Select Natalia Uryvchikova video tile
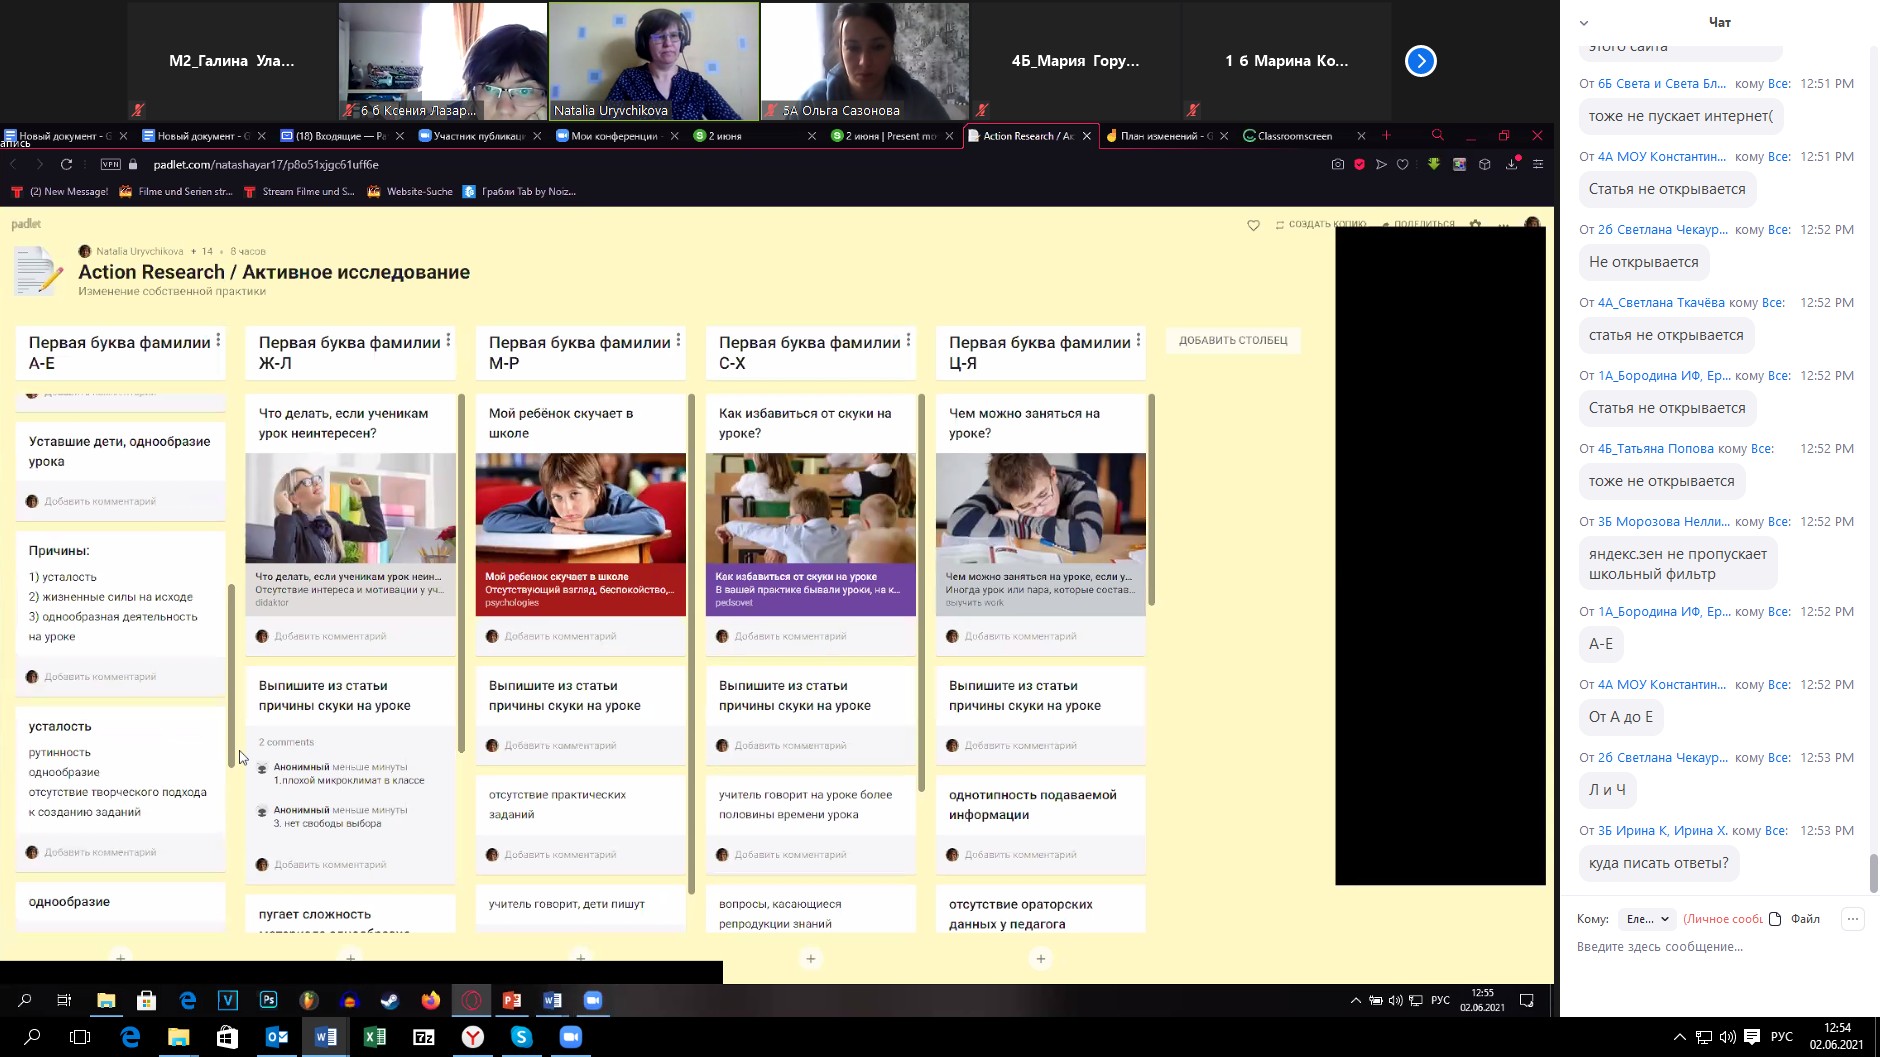1880x1057 pixels. pos(654,62)
